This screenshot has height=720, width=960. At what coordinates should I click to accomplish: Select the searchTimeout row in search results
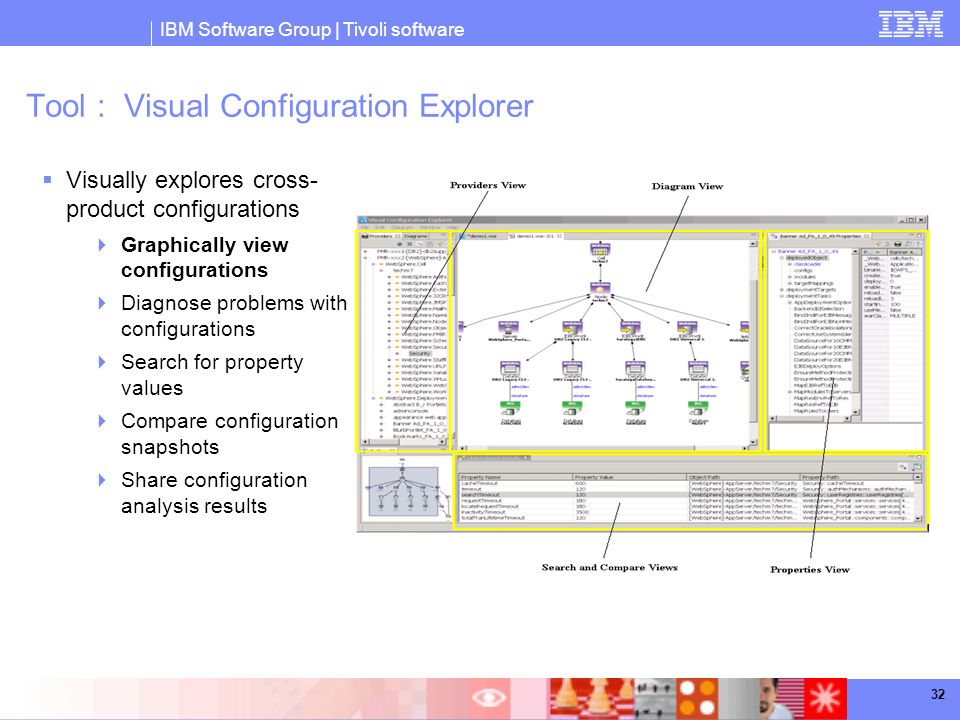[x=686, y=495]
